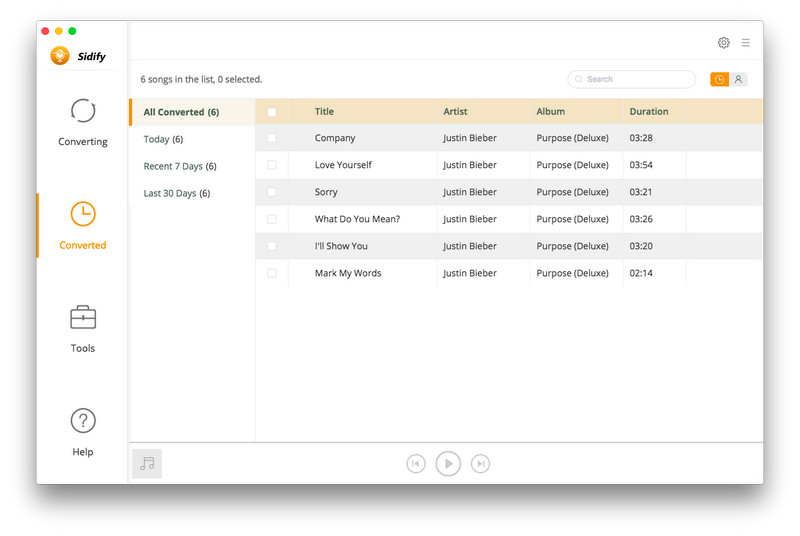The height and width of the screenshot is (536, 800).
Task: Open settings via the gear icon
Action: (723, 43)
